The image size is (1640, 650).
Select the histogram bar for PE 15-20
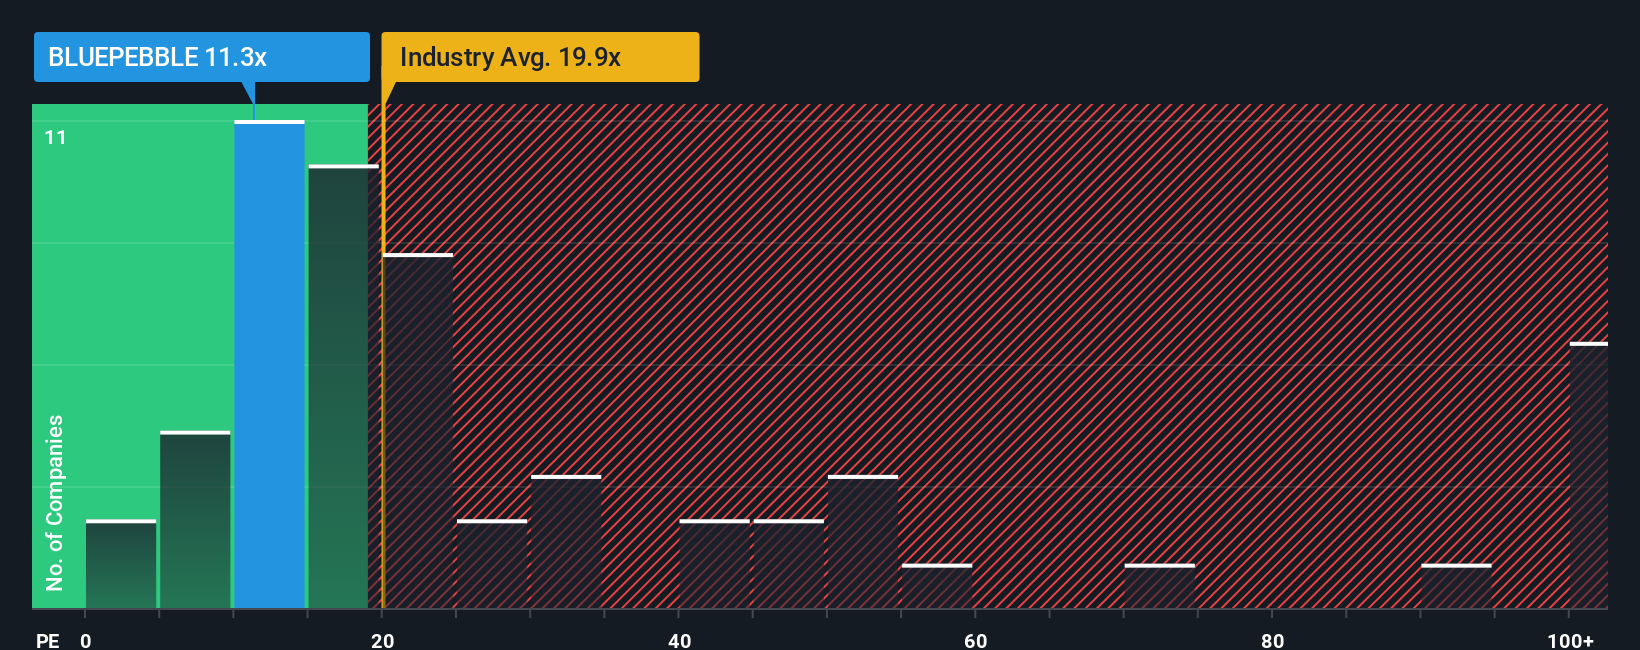343,386
